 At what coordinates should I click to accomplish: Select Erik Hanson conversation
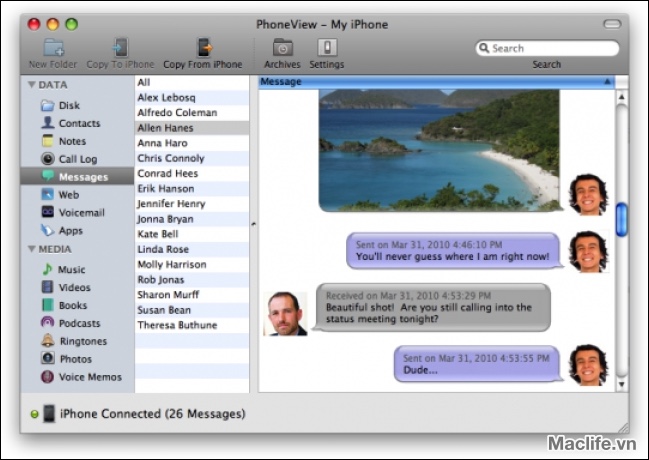click(x=192, y=189)
